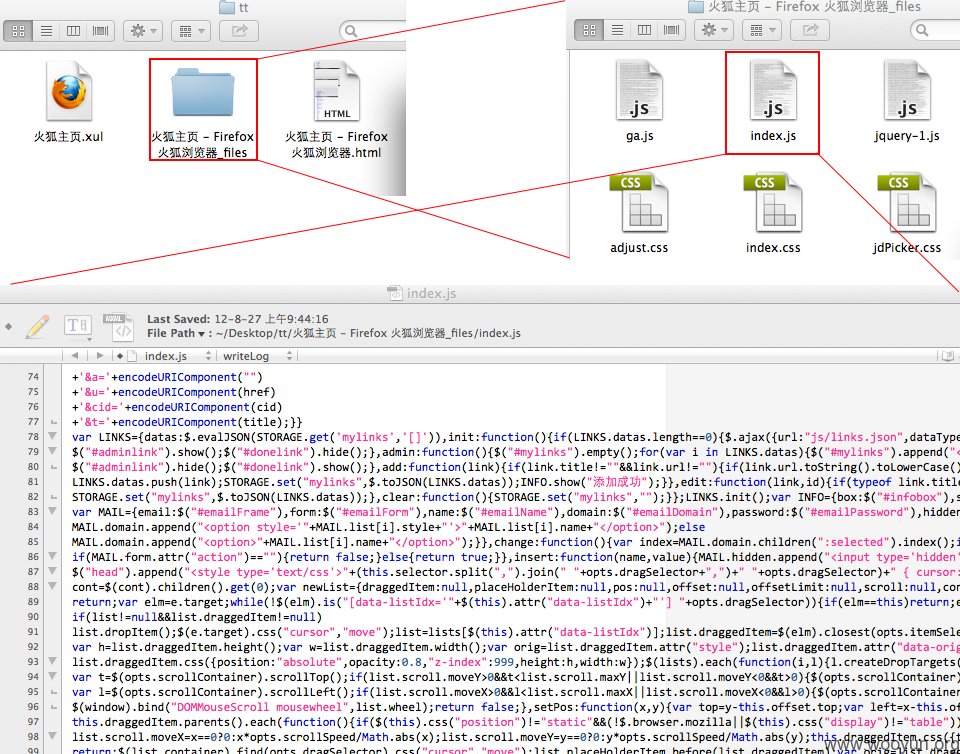Click the pencil edit-state icon in editor
This screenshot has width=960, height=754.
click(37, 326)
